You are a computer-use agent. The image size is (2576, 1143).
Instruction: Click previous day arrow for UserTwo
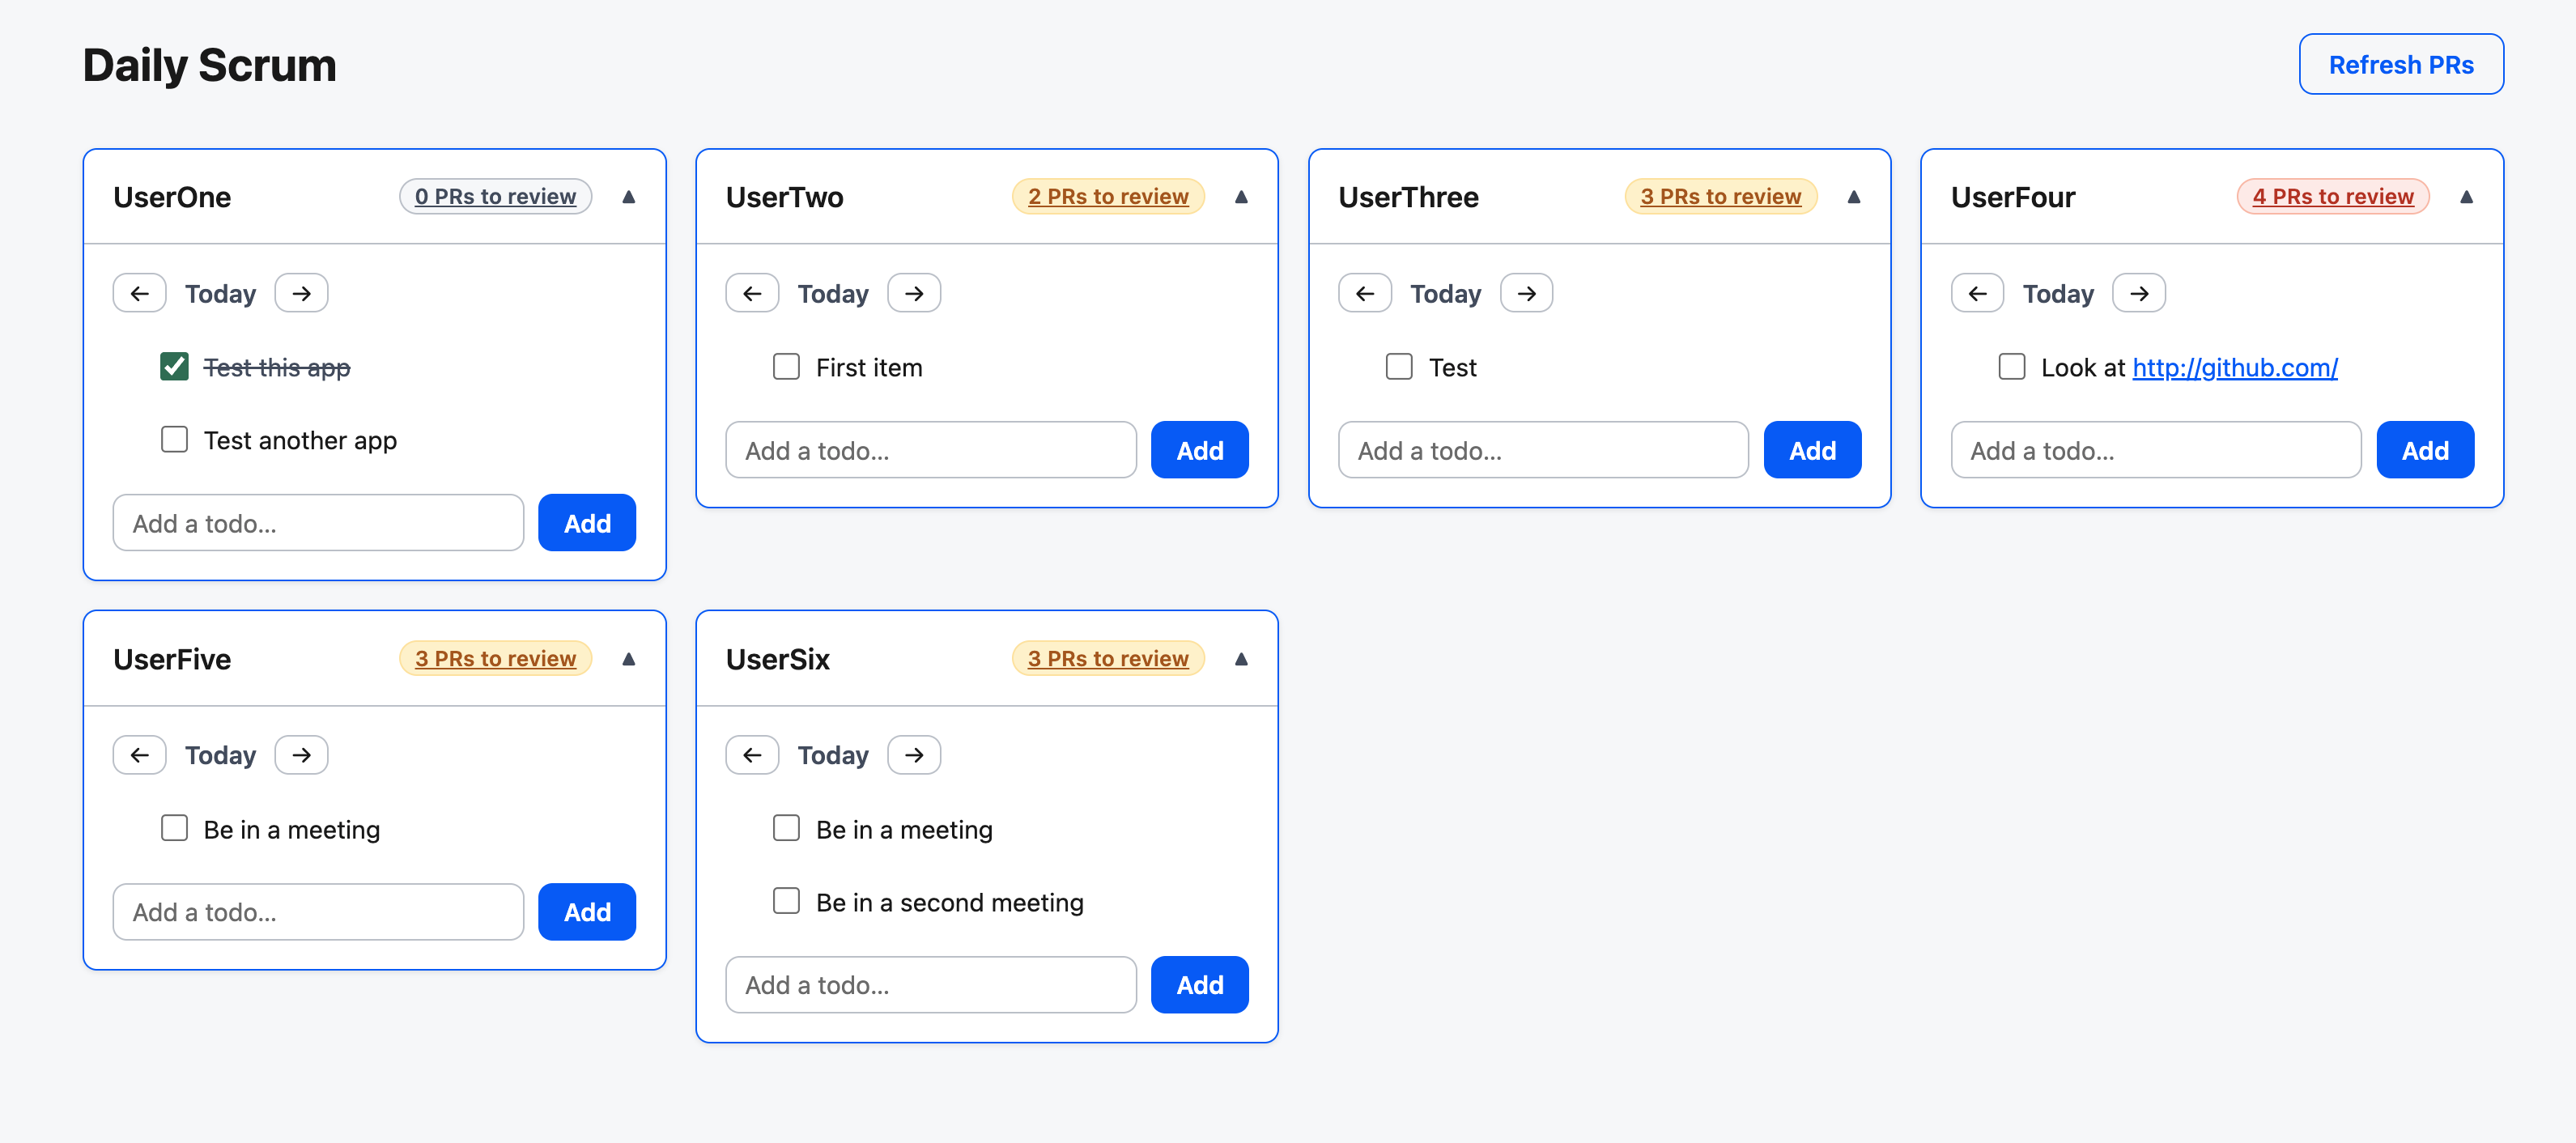point(752,293)
